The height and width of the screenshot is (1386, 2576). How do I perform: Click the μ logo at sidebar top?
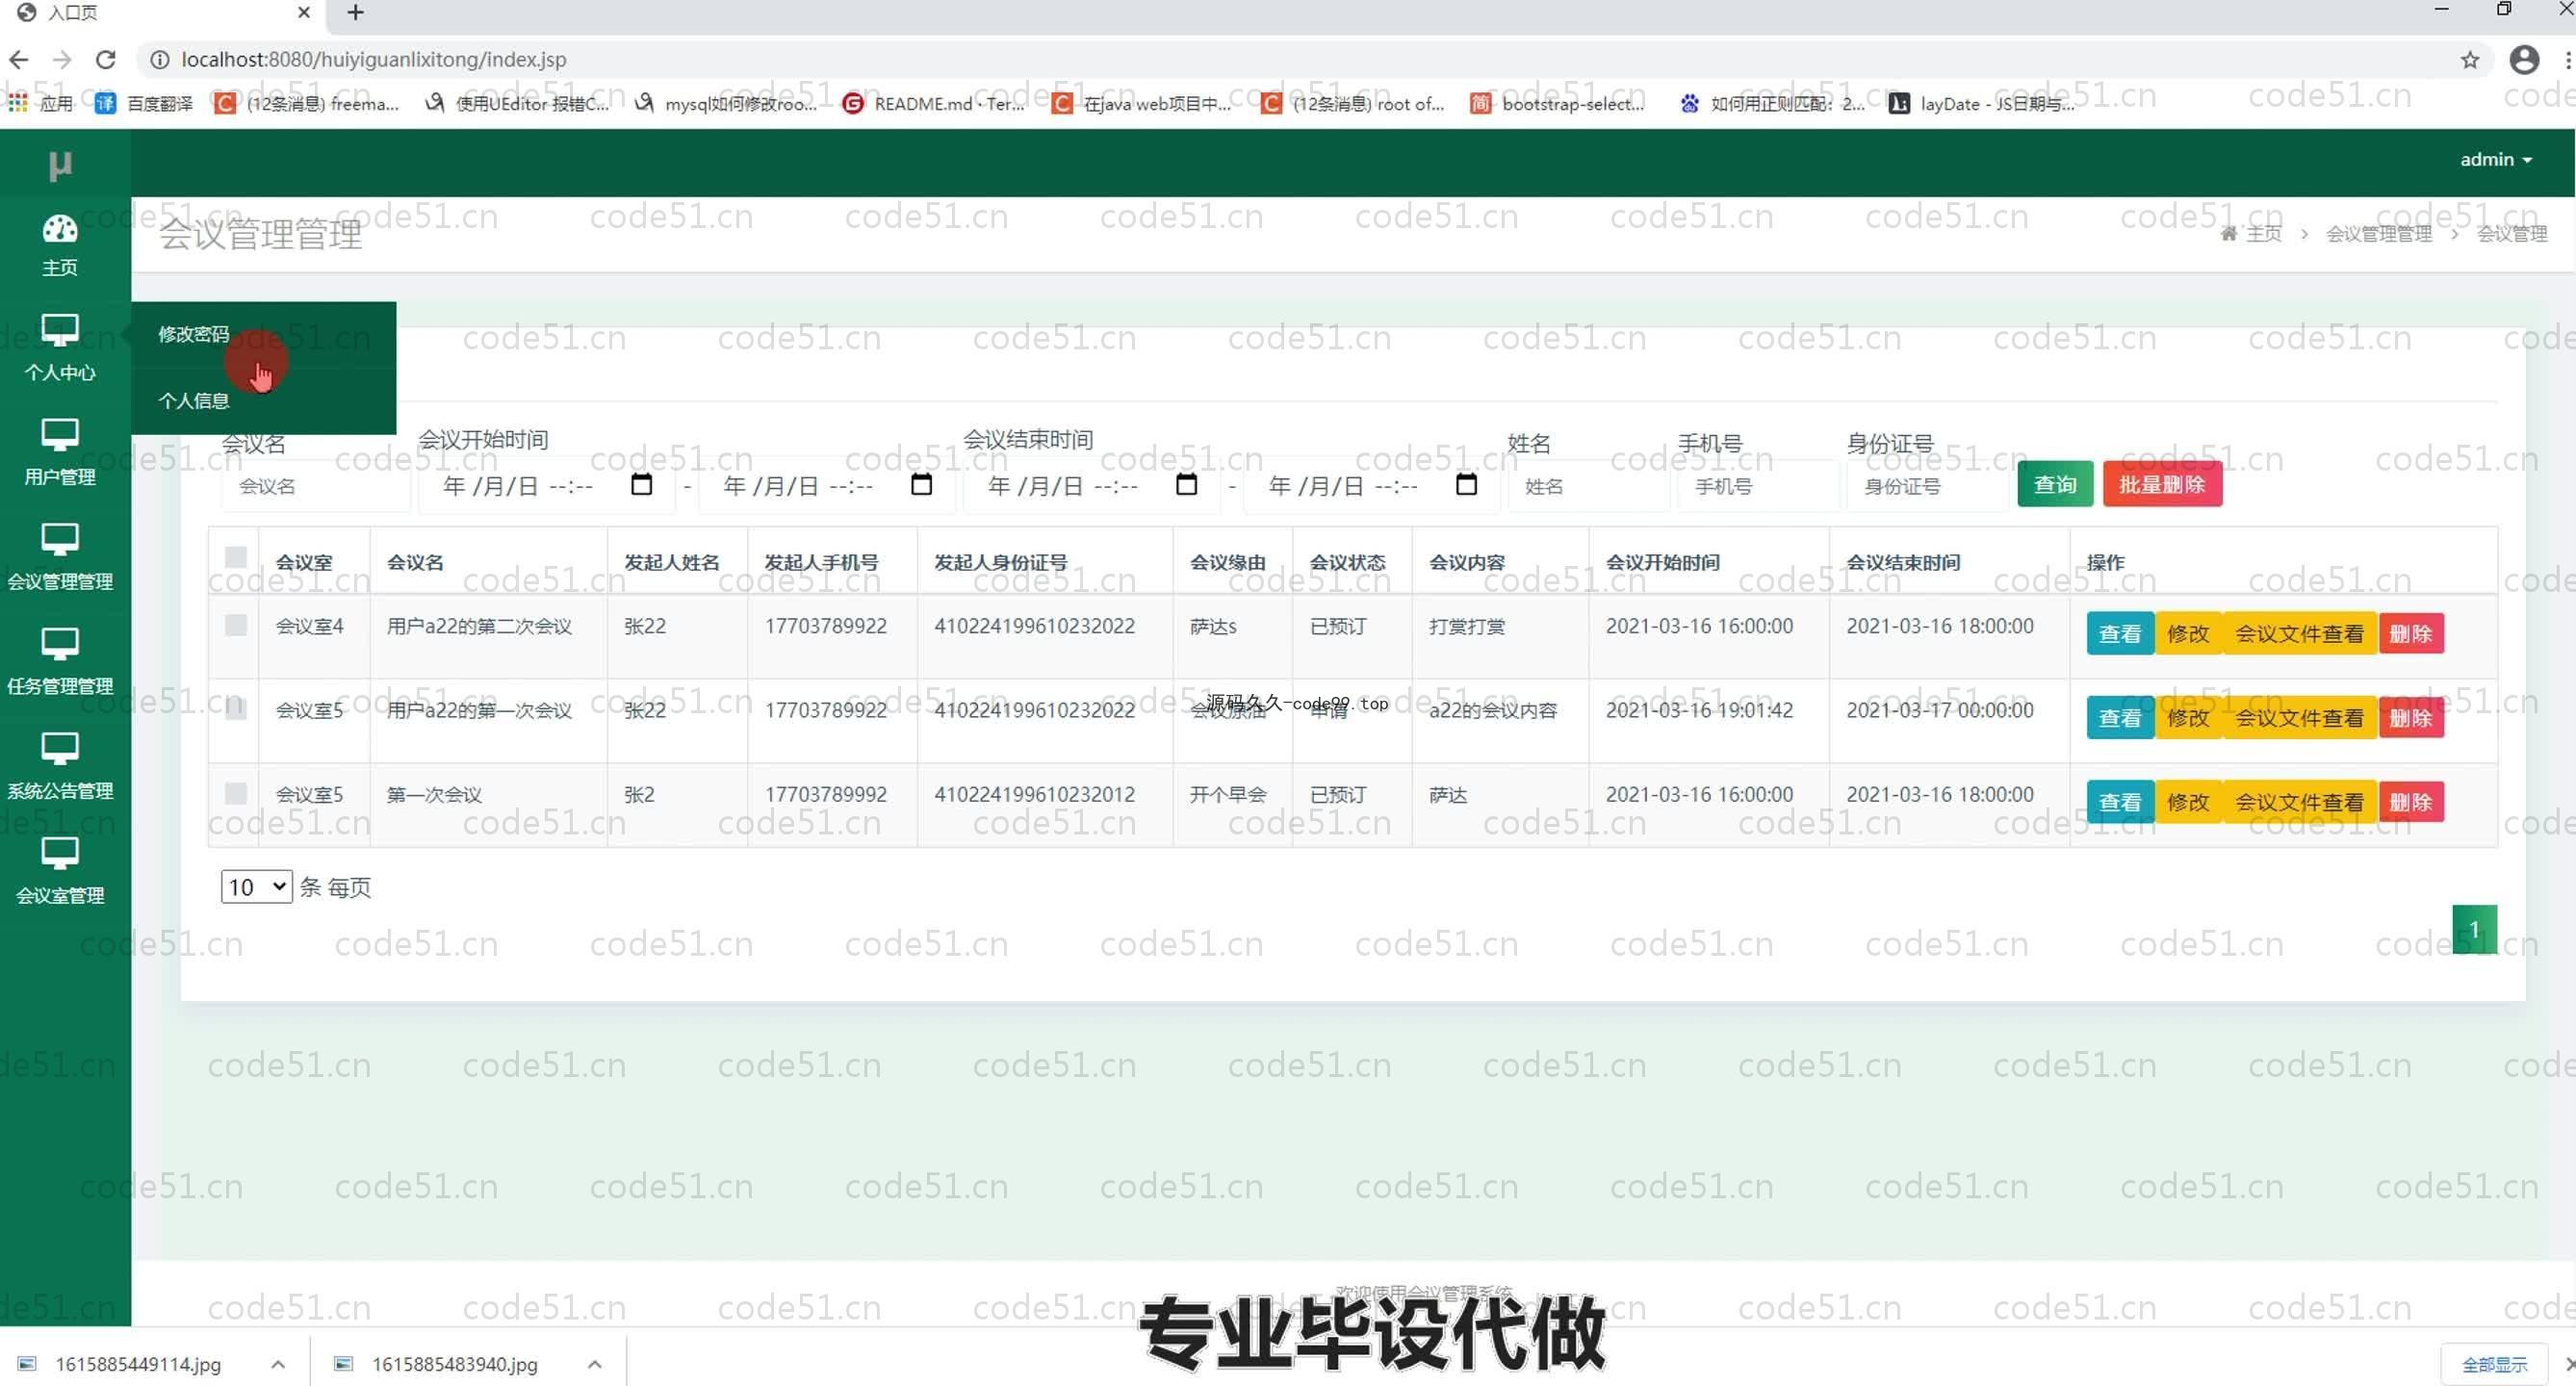(x=60, y=164)
